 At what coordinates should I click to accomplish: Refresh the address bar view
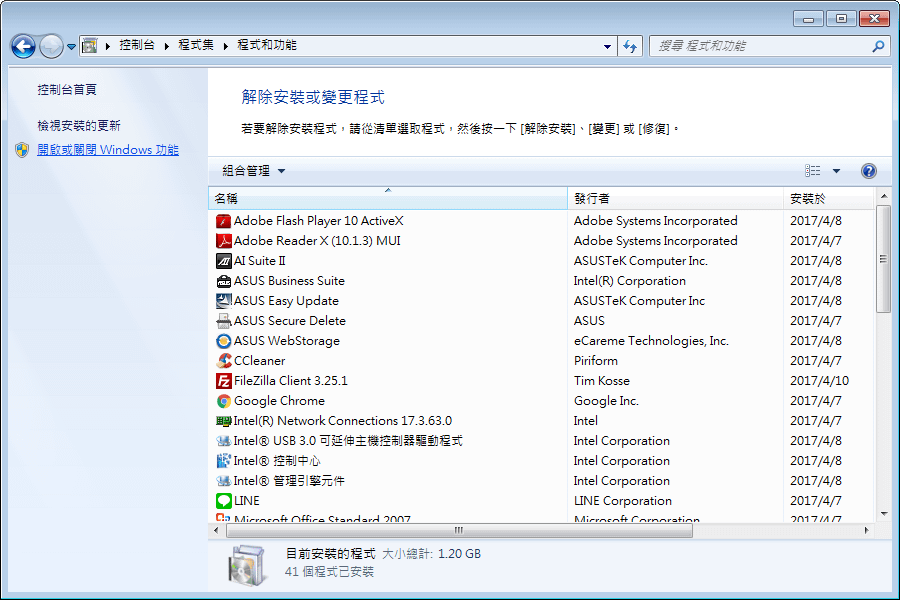(630, 46)
